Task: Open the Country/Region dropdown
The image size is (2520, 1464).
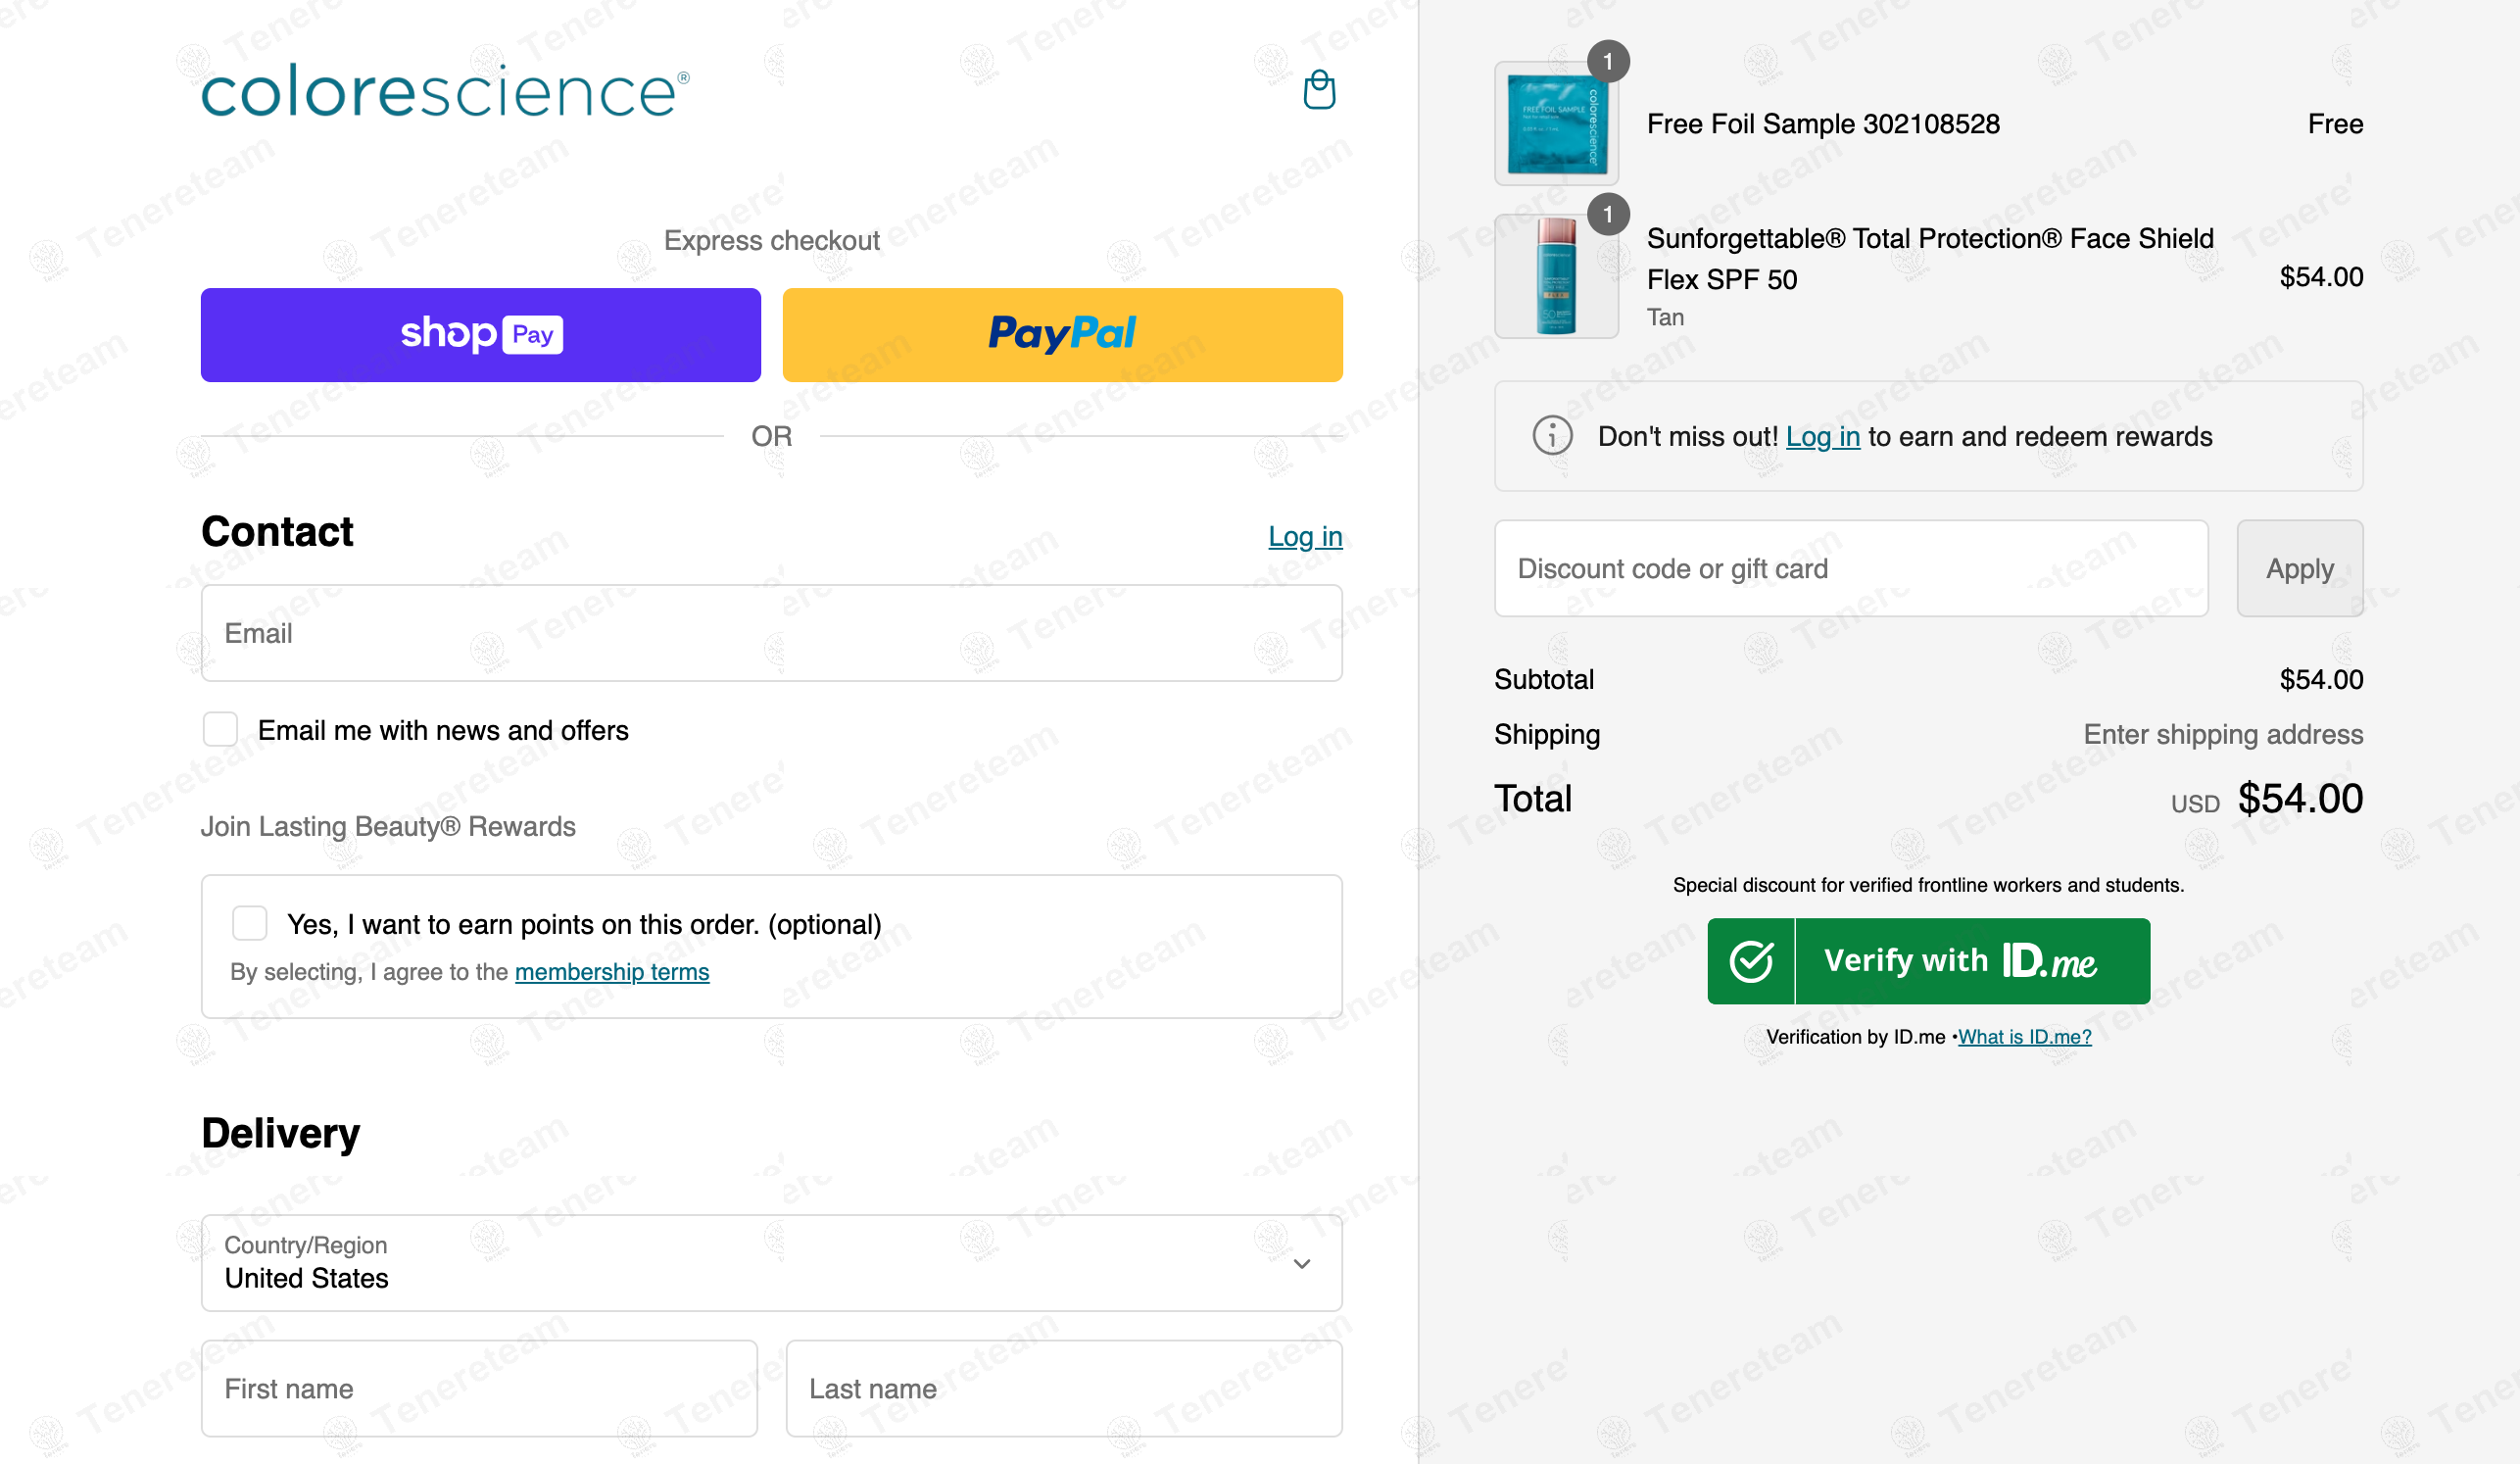Action: coord(771,1263)
